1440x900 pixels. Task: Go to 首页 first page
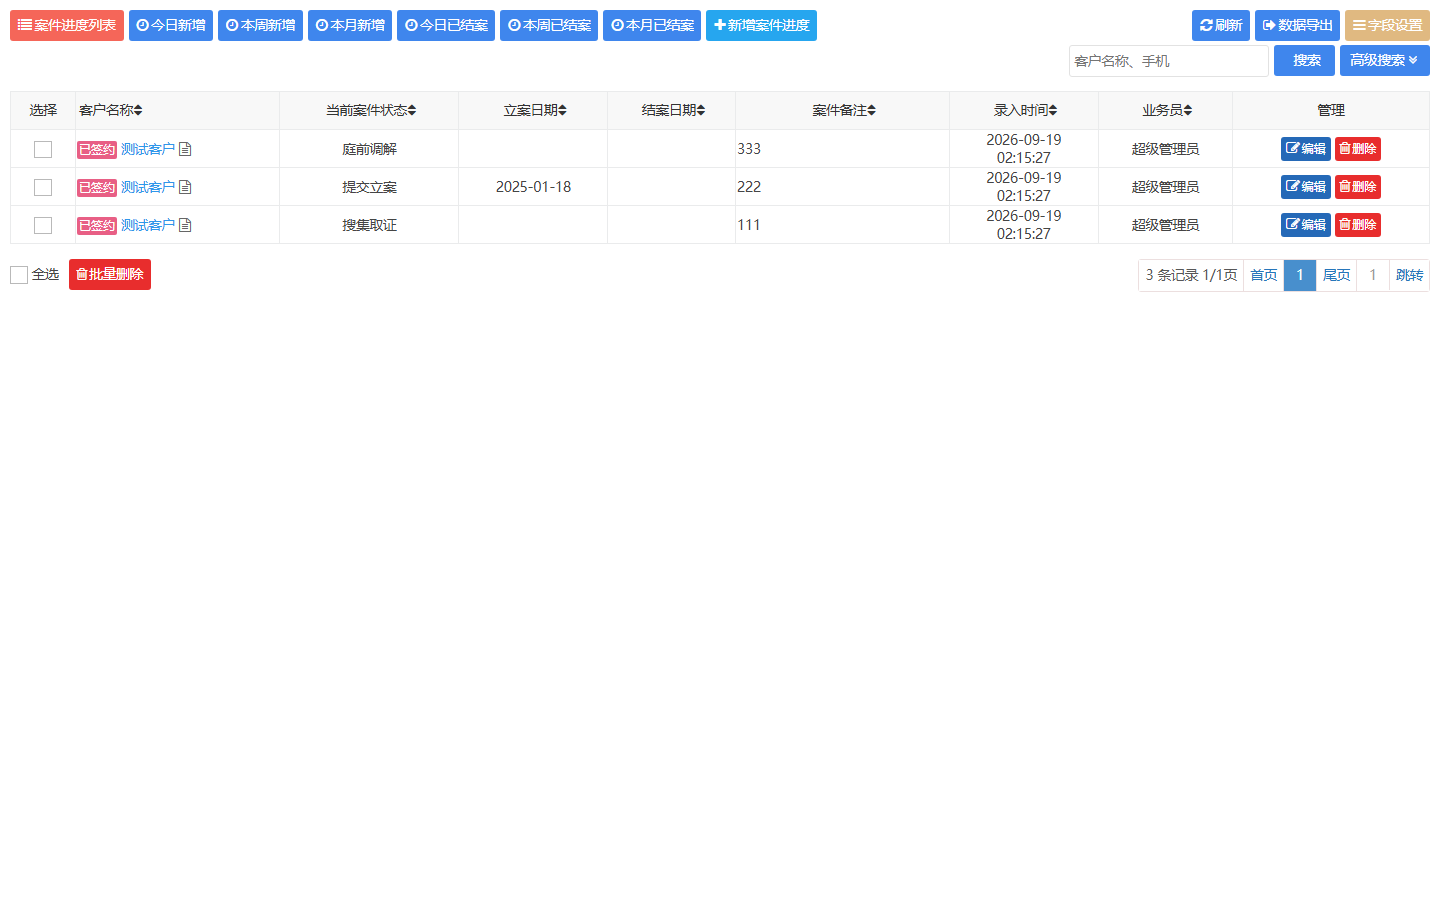[x=1264, y=275]
